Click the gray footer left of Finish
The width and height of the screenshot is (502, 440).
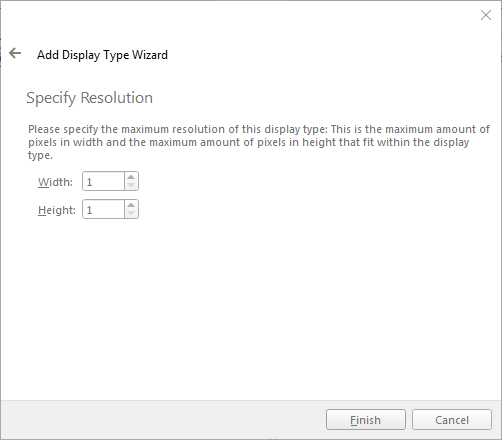click(163, 420)
